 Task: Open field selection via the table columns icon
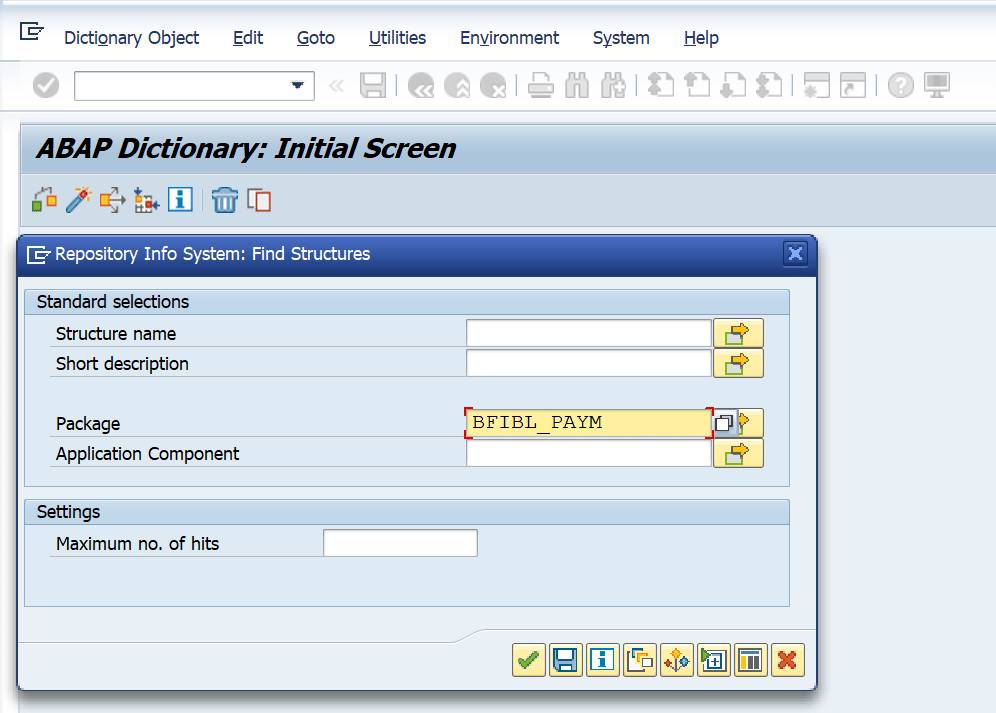click(x=750, y=660)
